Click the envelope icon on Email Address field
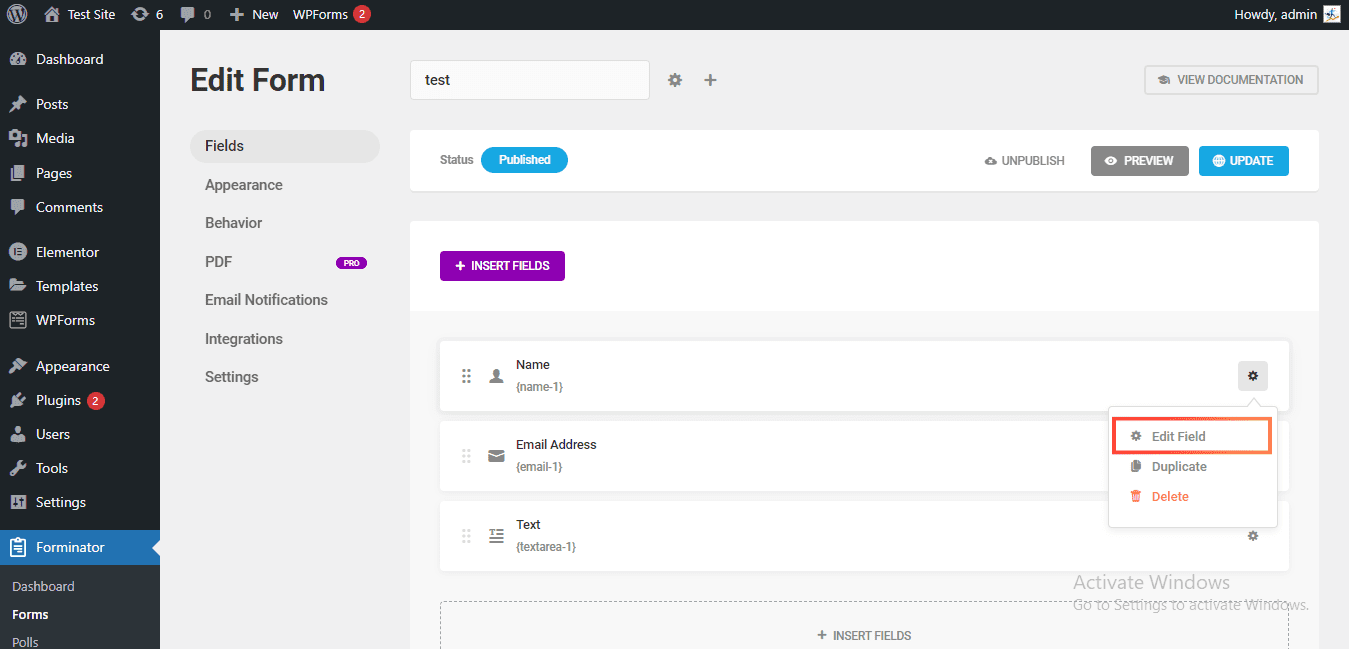The image size is (1349, 649). [x=496, y=455]
